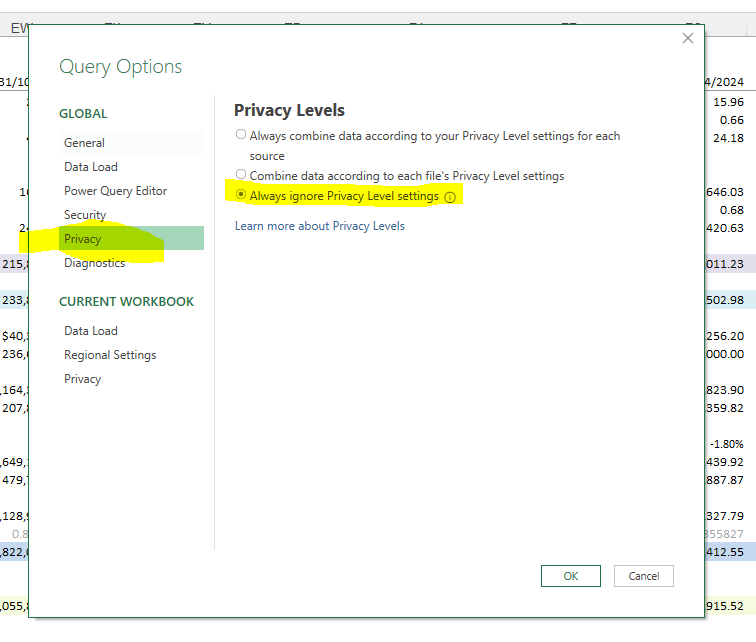Open Data Load under Current Workbook
The height and width of the screenshot is (642, 756).
coord(90,331)
